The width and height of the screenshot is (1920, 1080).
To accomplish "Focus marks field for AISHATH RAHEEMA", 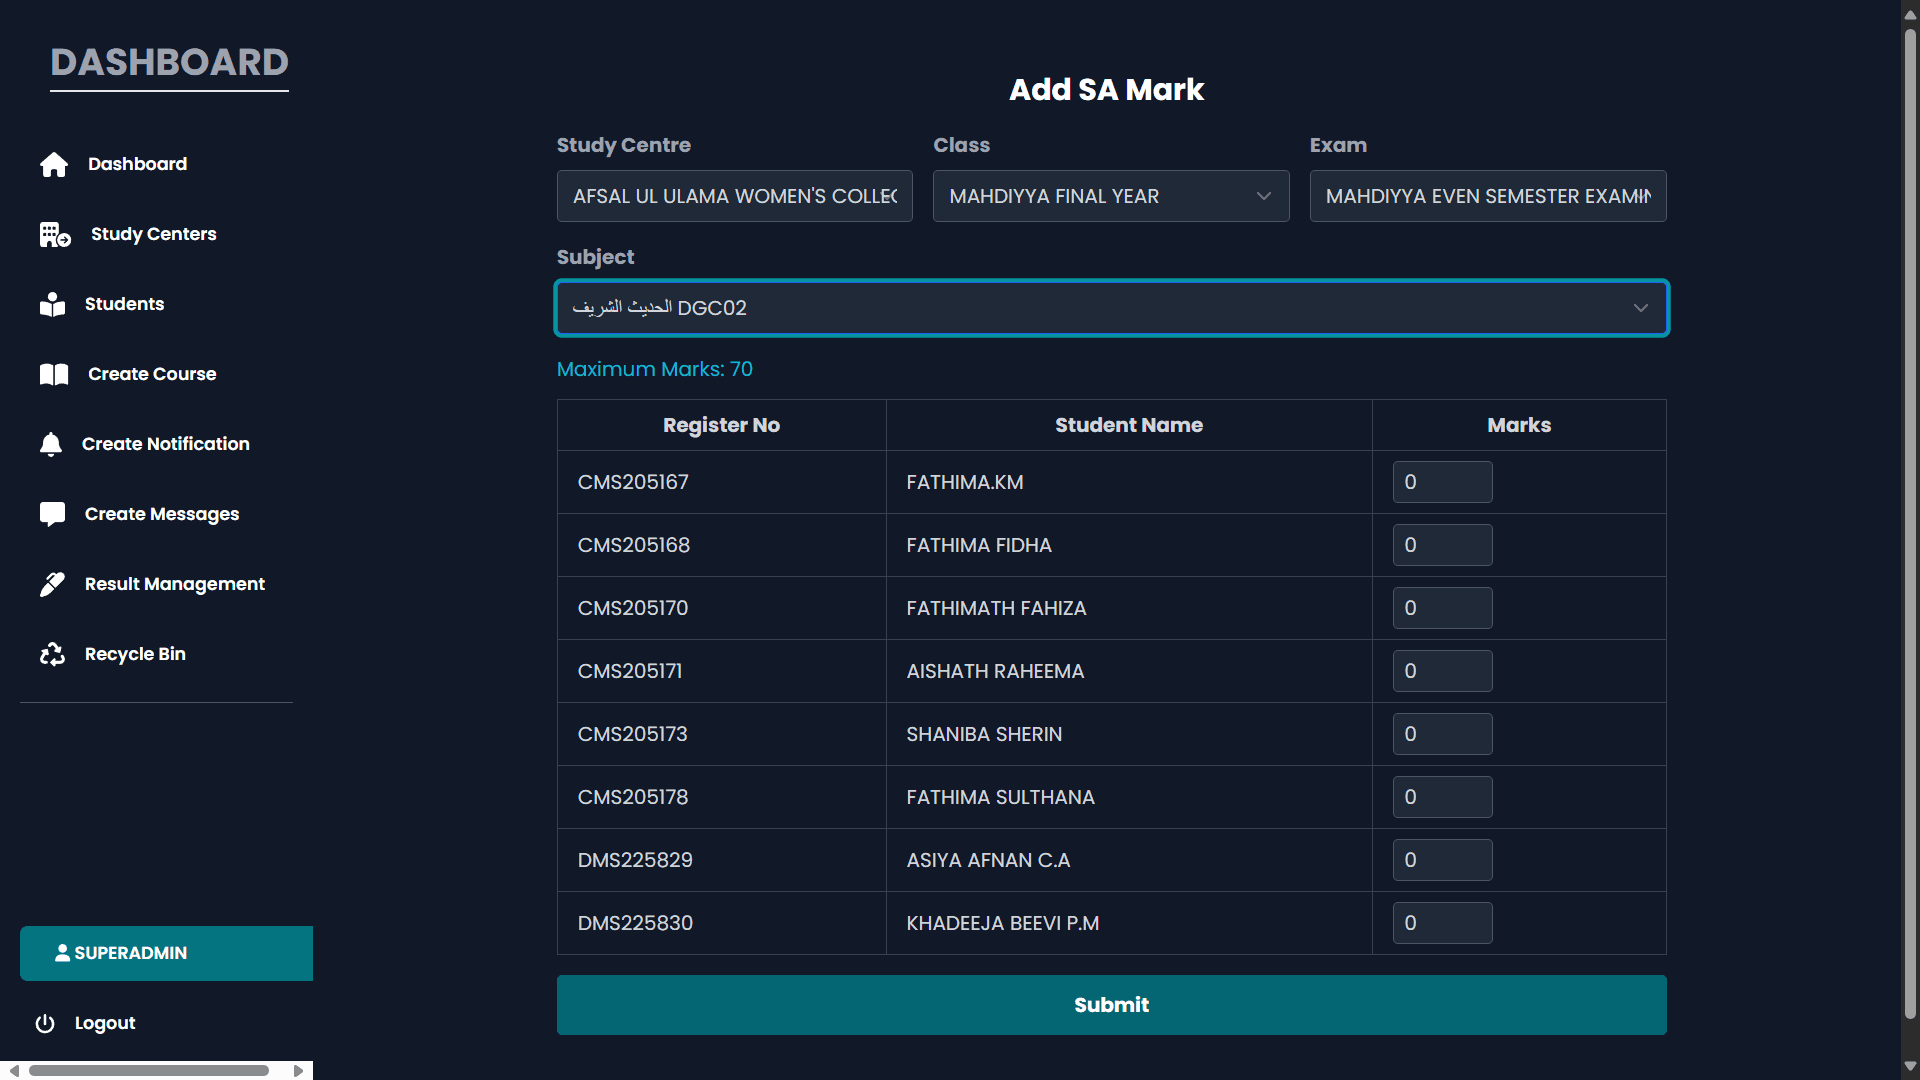I will [1442, 671].
